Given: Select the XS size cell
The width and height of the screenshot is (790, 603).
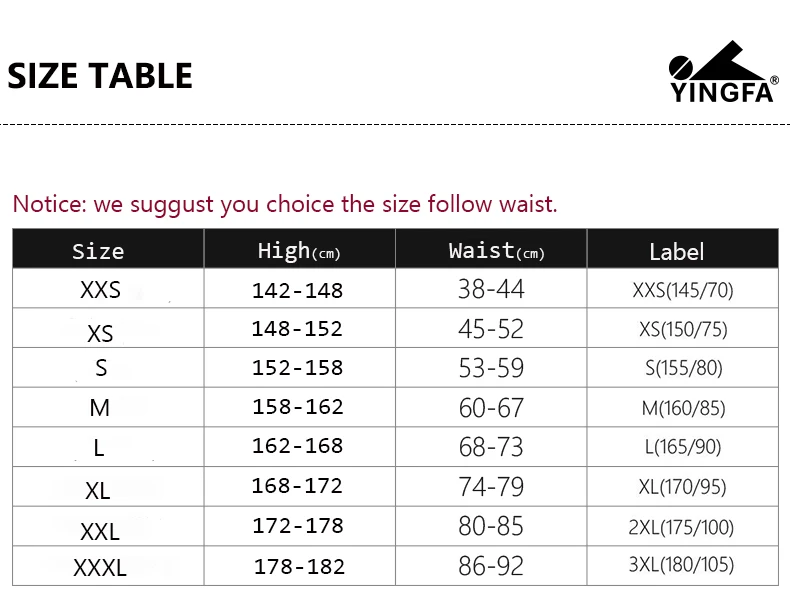Looking at the screenshot, I should [x=100, y=333].
